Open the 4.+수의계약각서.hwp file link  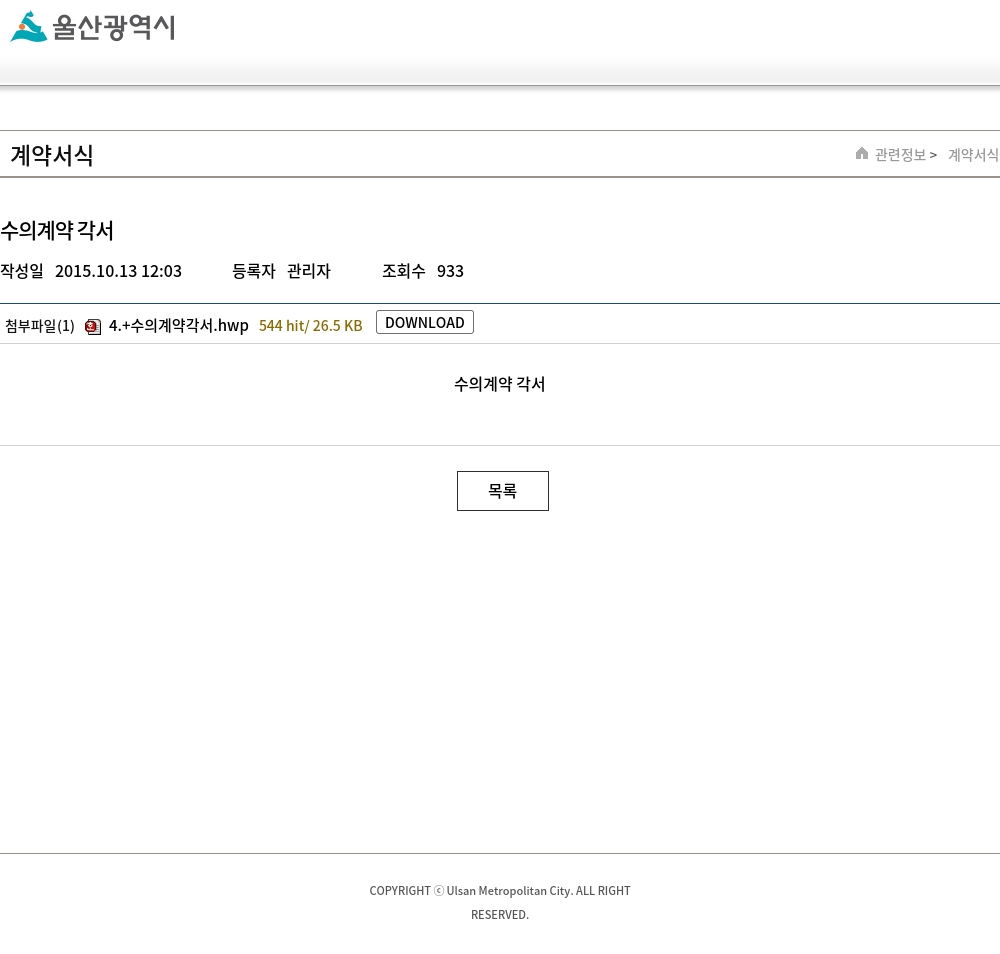pos(178,325)
